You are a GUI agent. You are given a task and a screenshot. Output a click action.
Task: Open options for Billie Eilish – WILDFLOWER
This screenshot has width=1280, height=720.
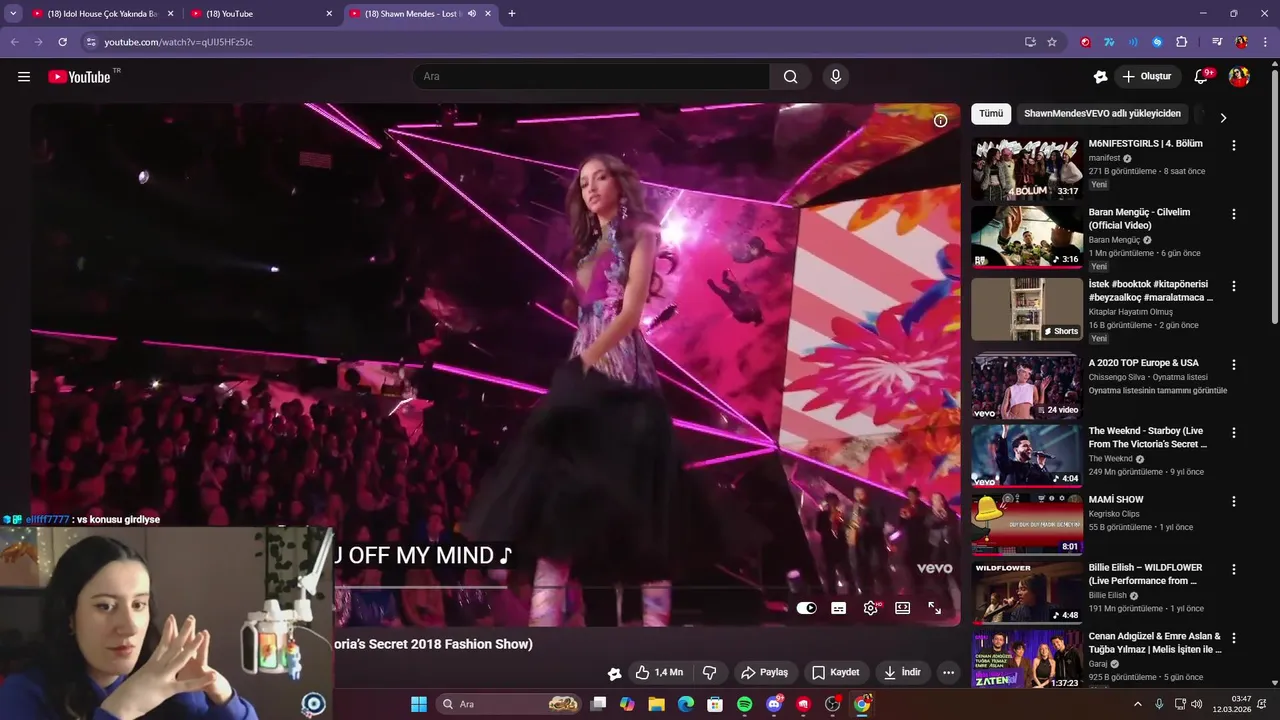(1233, 569)
